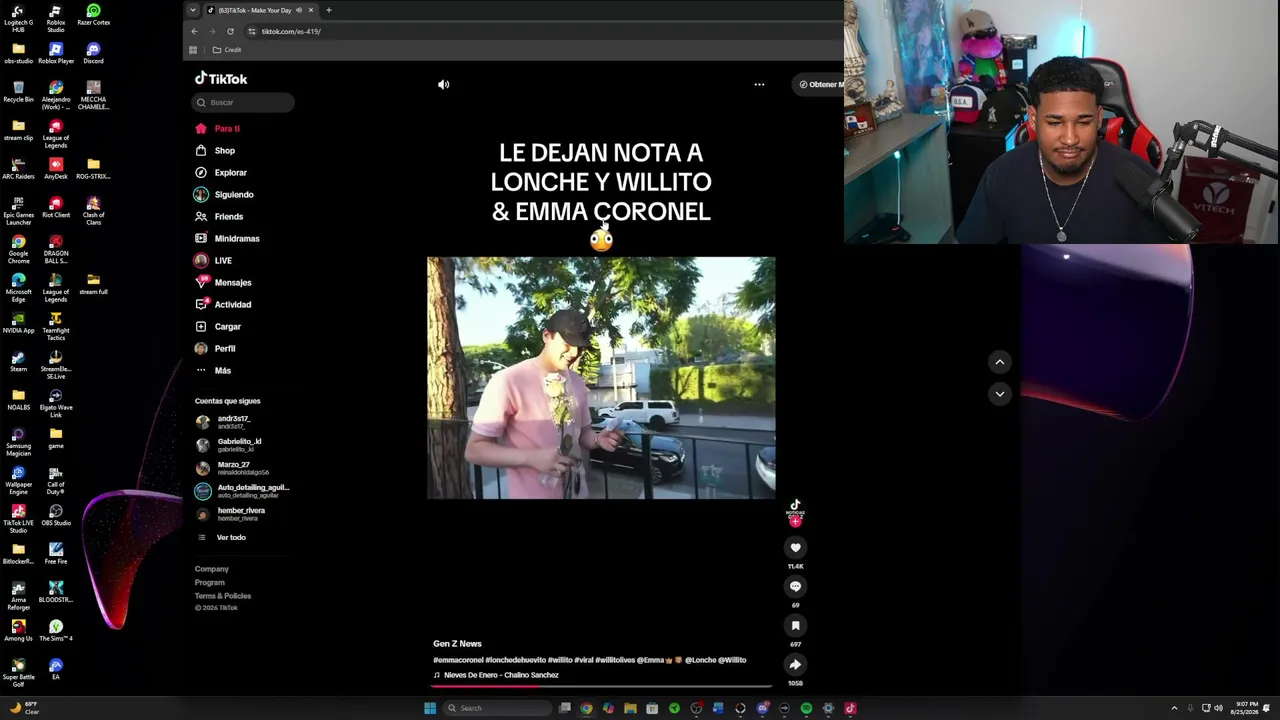Open the Windows Start menu
Viewport: 1280px width, 720px height.
tap(430, 708)
